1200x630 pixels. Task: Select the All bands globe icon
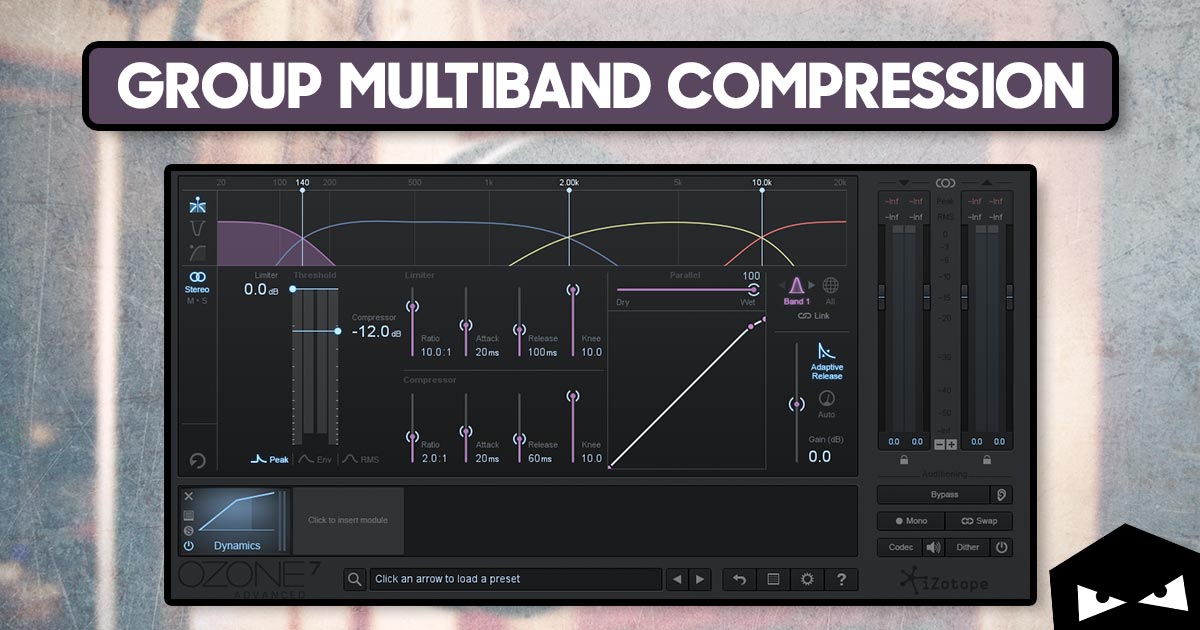click(831, 285)
